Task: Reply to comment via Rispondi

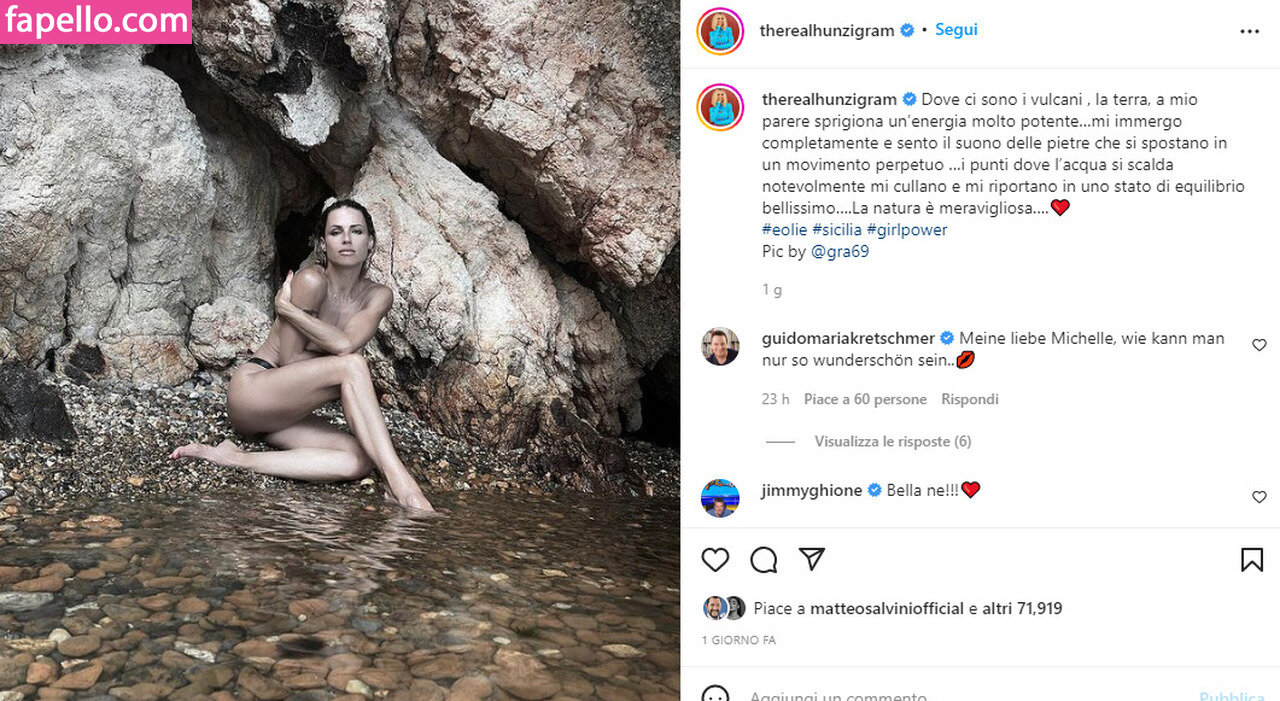Action: [970, 399]
